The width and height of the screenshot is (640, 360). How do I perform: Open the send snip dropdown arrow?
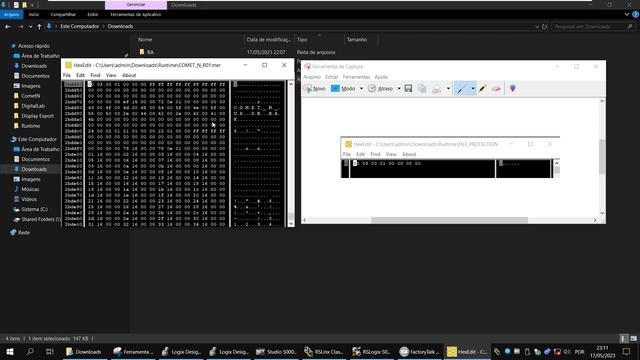[x=448, y=89]
